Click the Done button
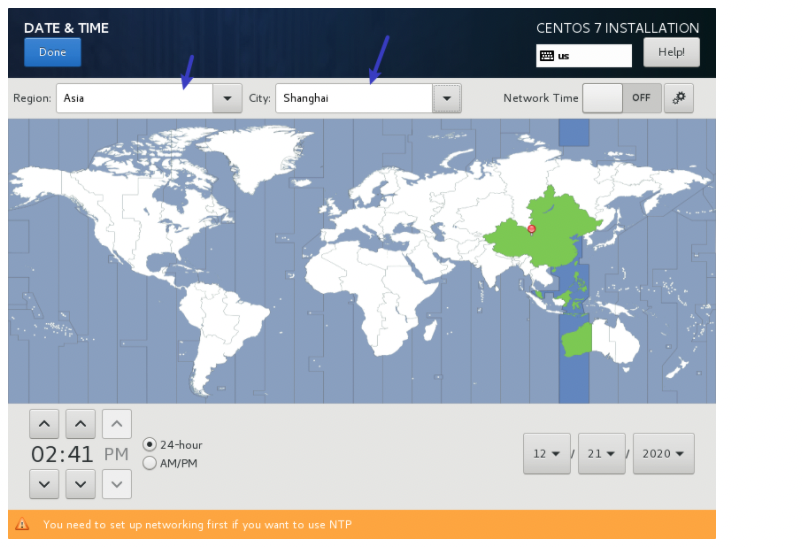 [52, 52]
